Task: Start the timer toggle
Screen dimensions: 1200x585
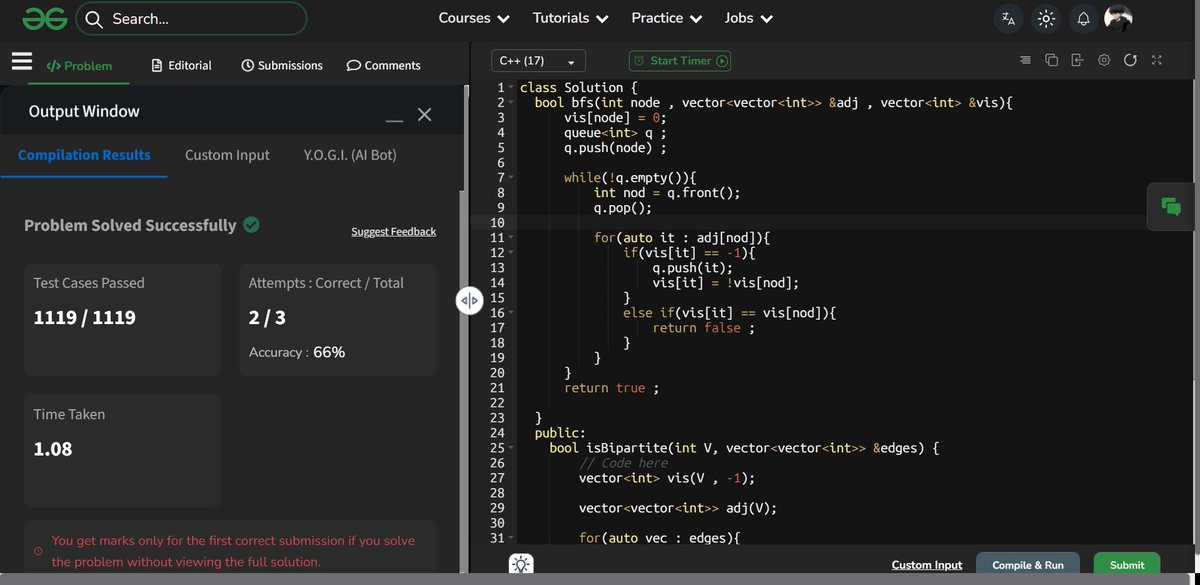Action: point(681,61)
